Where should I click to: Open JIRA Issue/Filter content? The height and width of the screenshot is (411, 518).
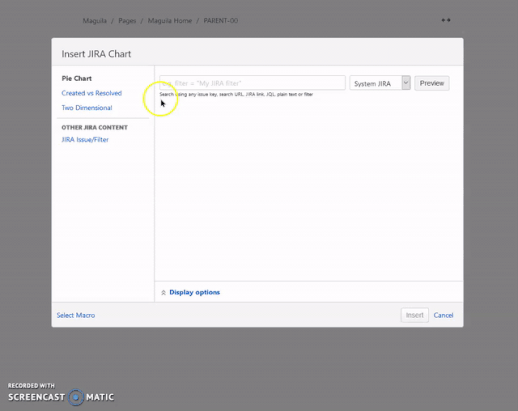(x=85, y=140)
